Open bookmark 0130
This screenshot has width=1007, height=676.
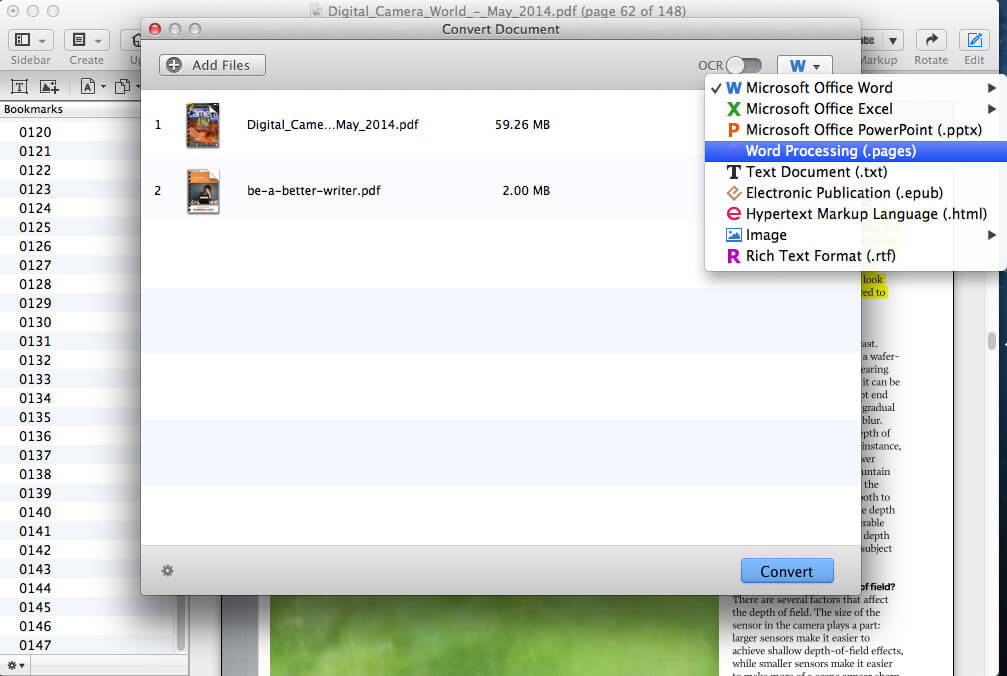click(35, 322)
